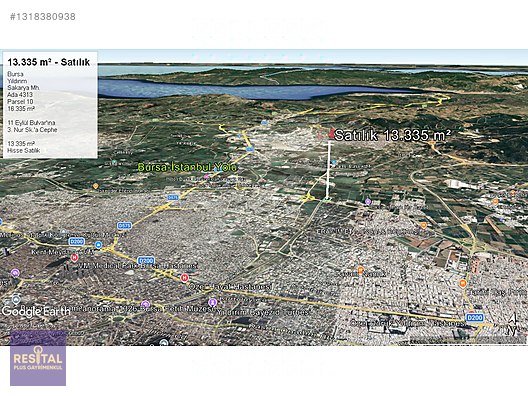Click the red Satılık placemark pin
528x396 pixels.
[x=331, y=133]
